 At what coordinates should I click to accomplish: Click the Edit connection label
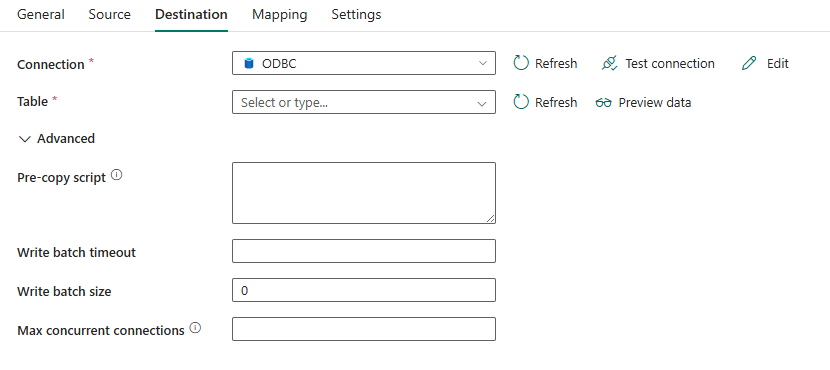click(778, 64)
